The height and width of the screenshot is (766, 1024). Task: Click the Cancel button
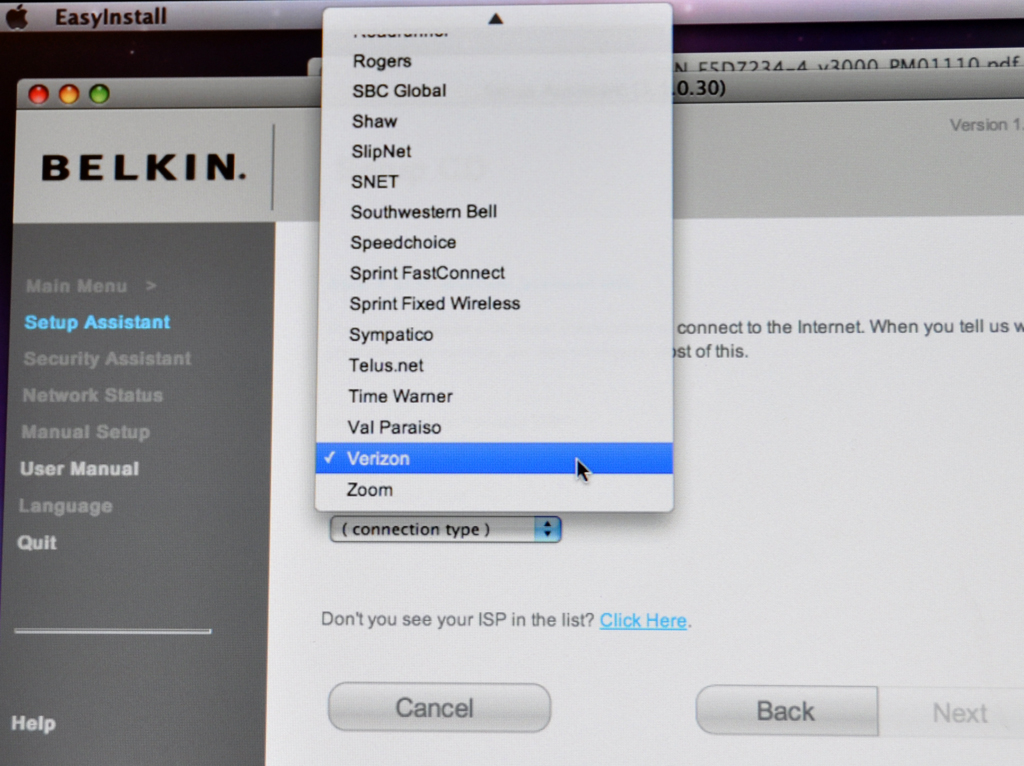[440, 708]
